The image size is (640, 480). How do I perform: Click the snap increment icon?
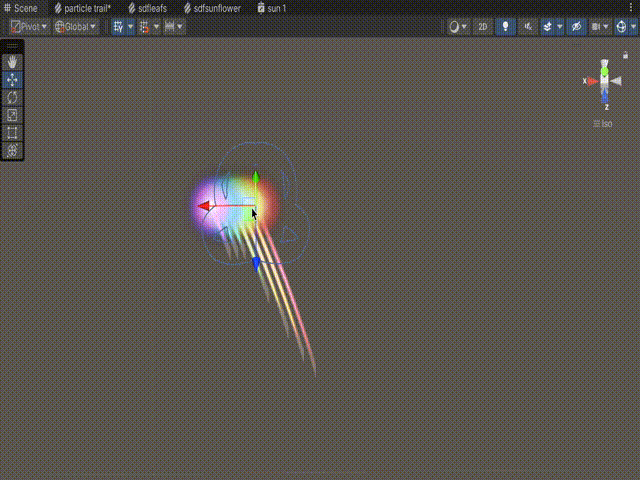pos(169,27)
